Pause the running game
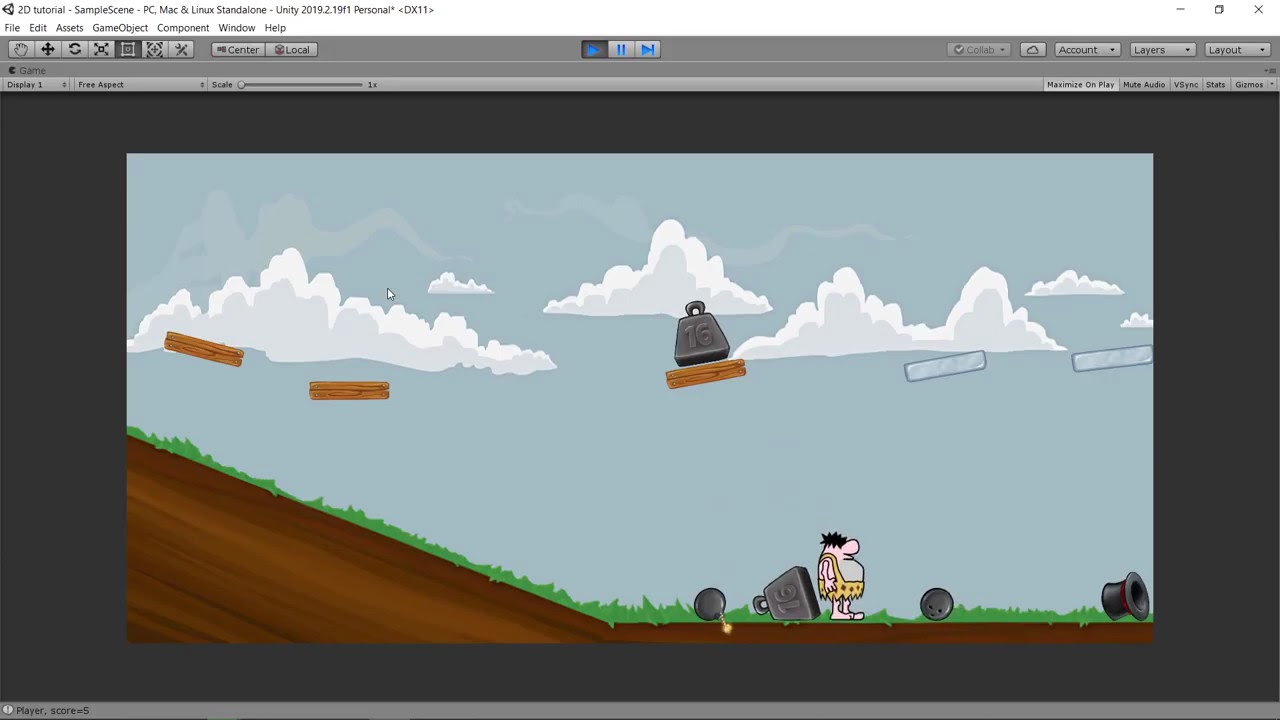 click(621, 49)
